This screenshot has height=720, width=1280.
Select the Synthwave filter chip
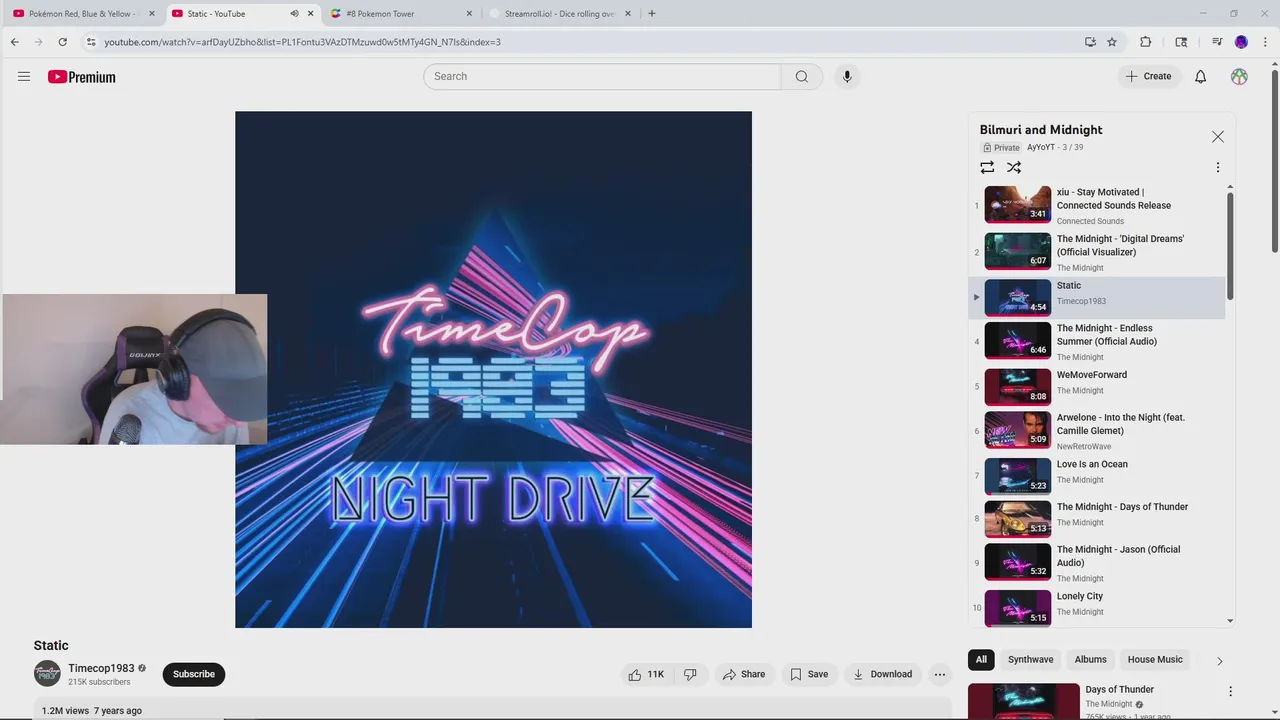click(x=1030, y=659)
